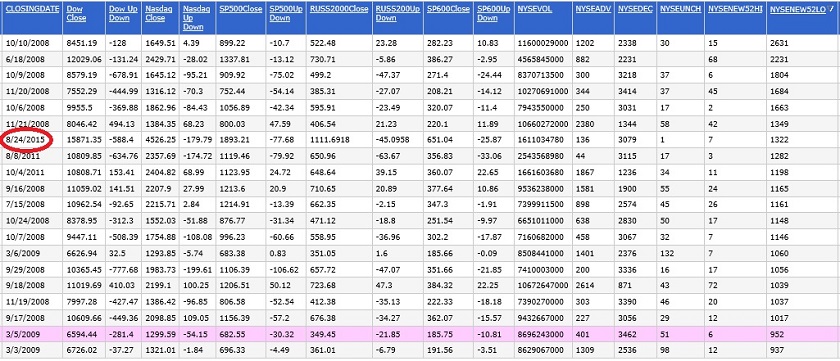This screenshot has width=840, height=361.
Task: Click the sort arrow icon beside NYSENEW52LO
Action: click(x=831, y=9)
